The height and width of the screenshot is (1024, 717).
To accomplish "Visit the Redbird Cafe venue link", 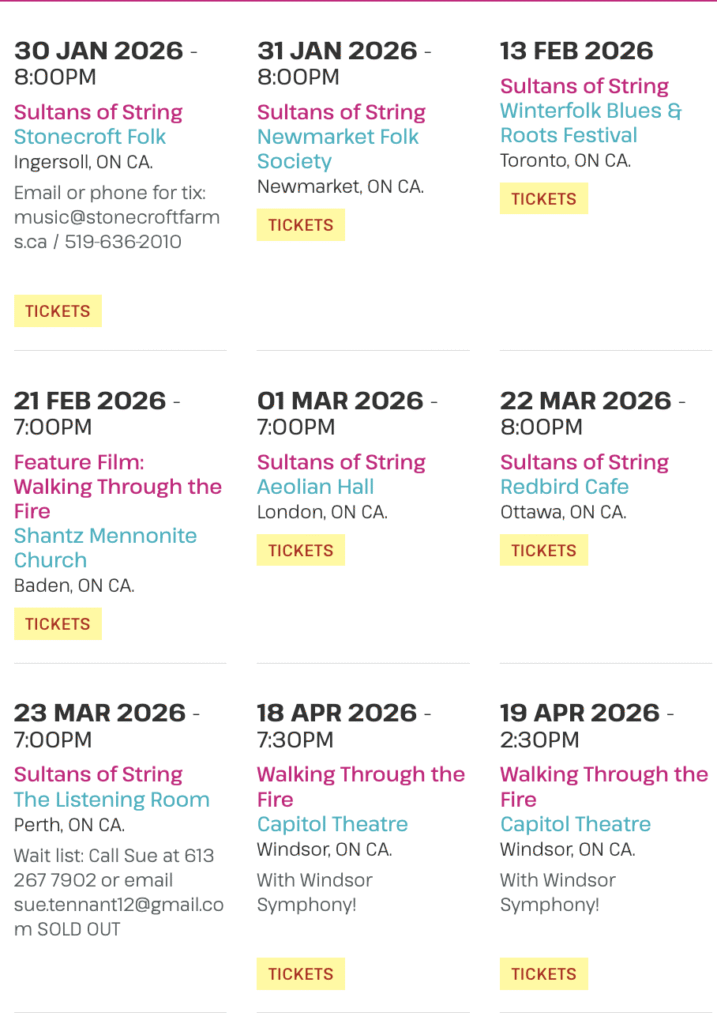I will pos(564,487).
